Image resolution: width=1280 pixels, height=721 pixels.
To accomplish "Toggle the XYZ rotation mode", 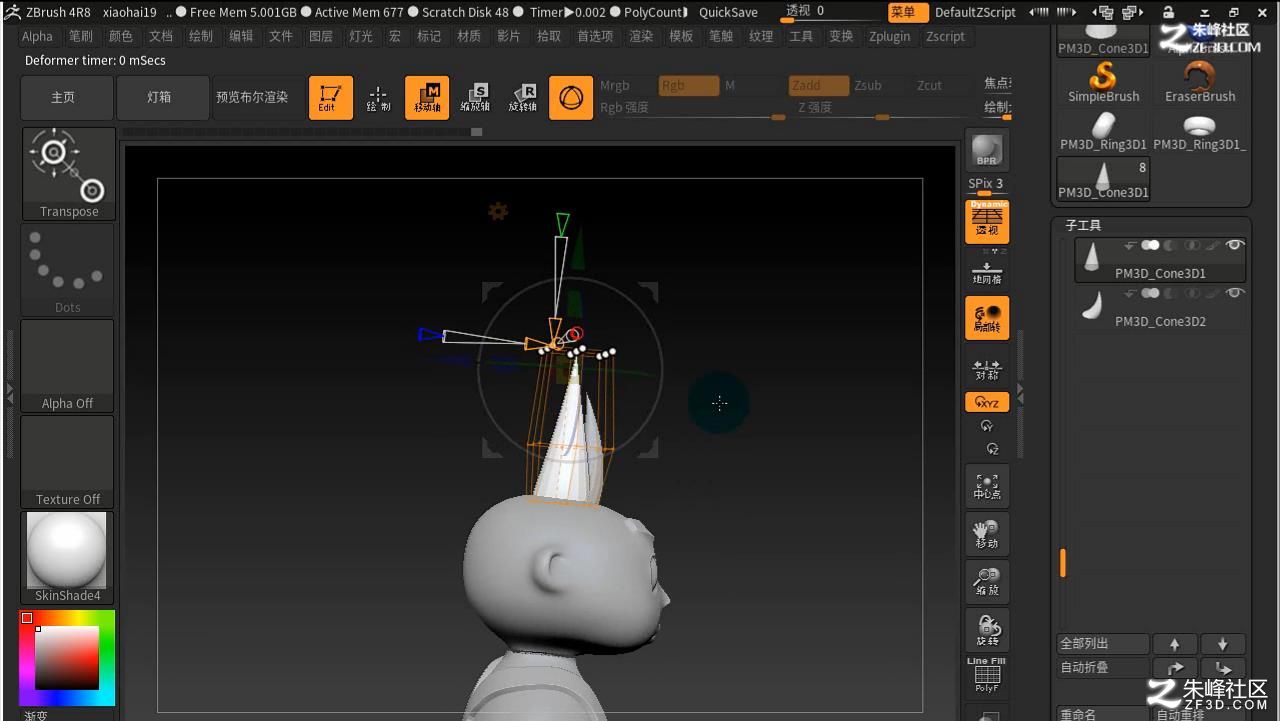I will coord(987,402).
